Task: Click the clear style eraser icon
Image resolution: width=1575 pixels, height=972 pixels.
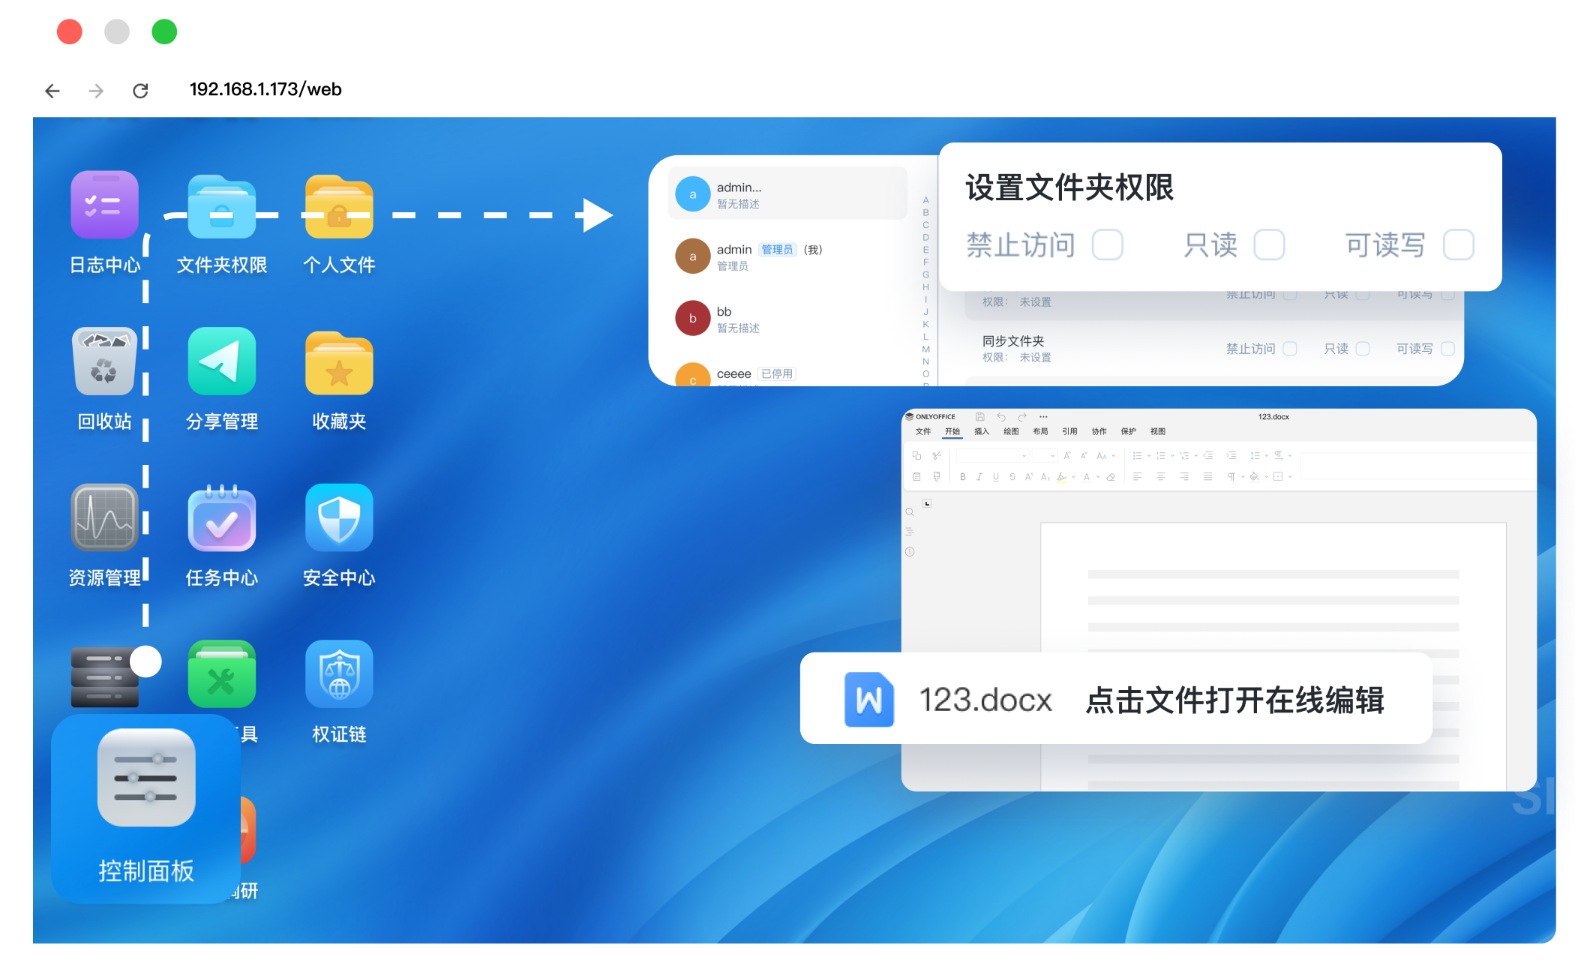Action: 1111,477
